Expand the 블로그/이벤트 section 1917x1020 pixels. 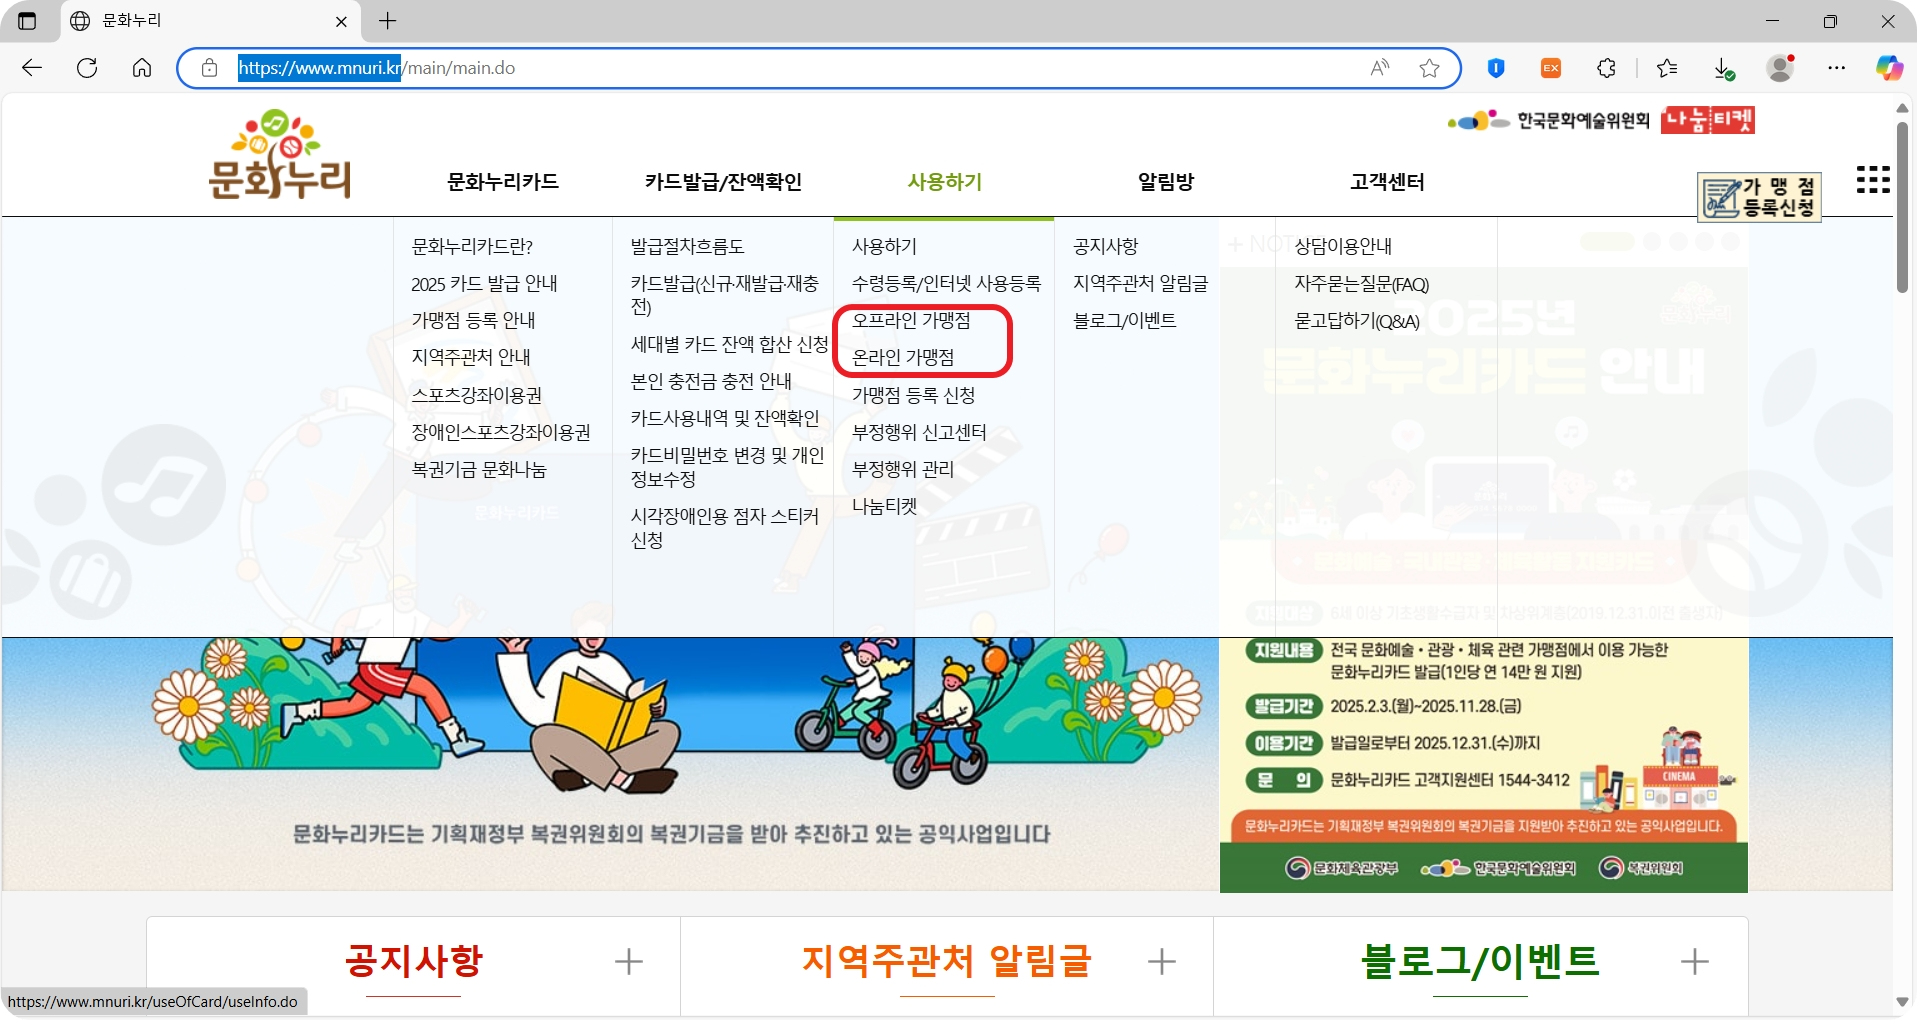coord(1693,961)
